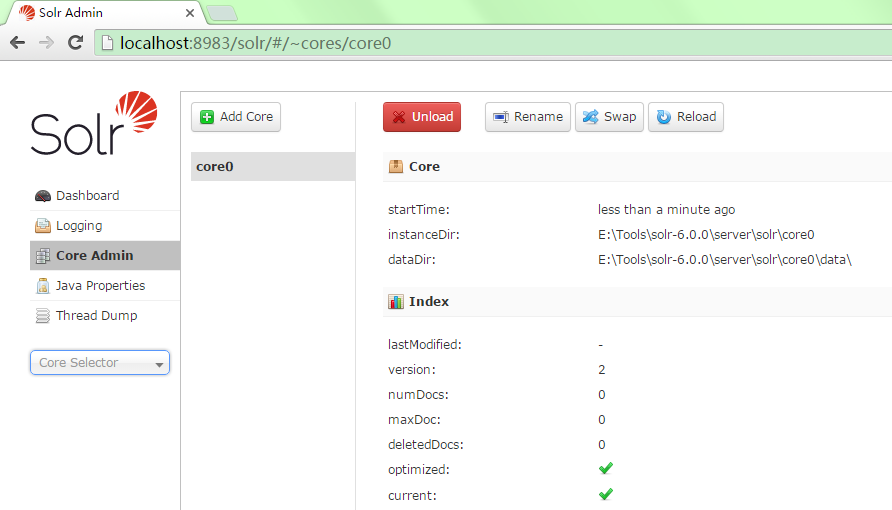Click the Swap arrows icon
This screenshot has width=892, height=510.
pos(590,117)
